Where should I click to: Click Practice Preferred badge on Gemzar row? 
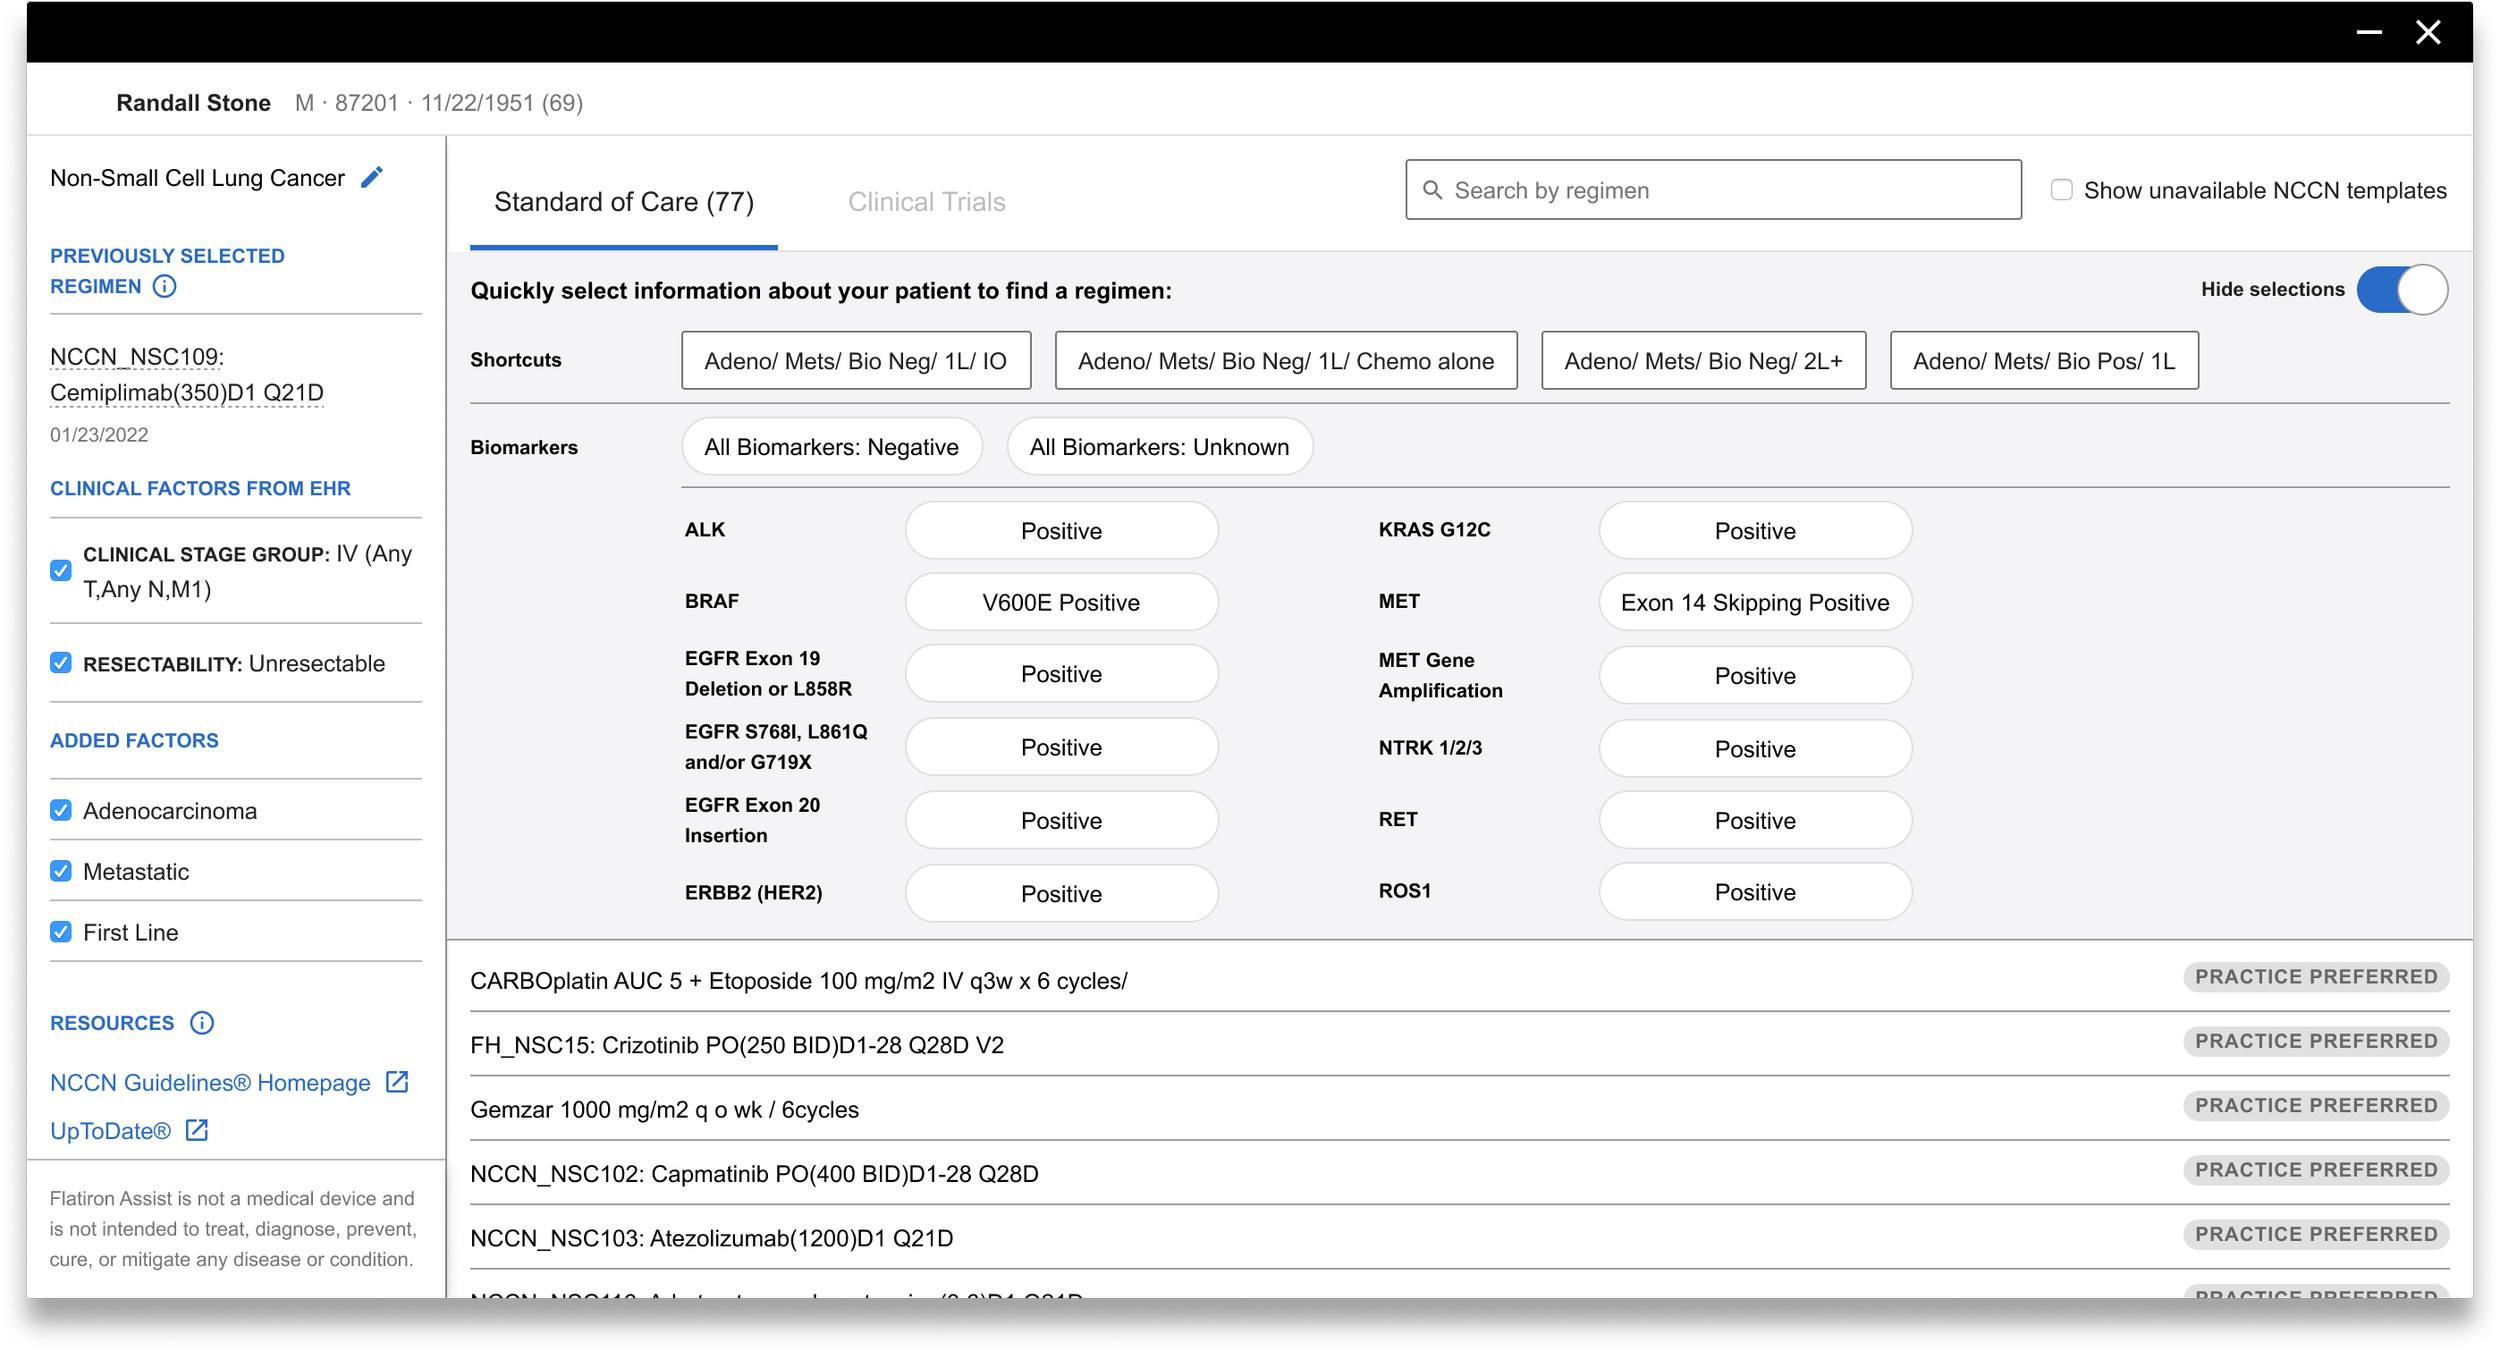(2316, 1105)
